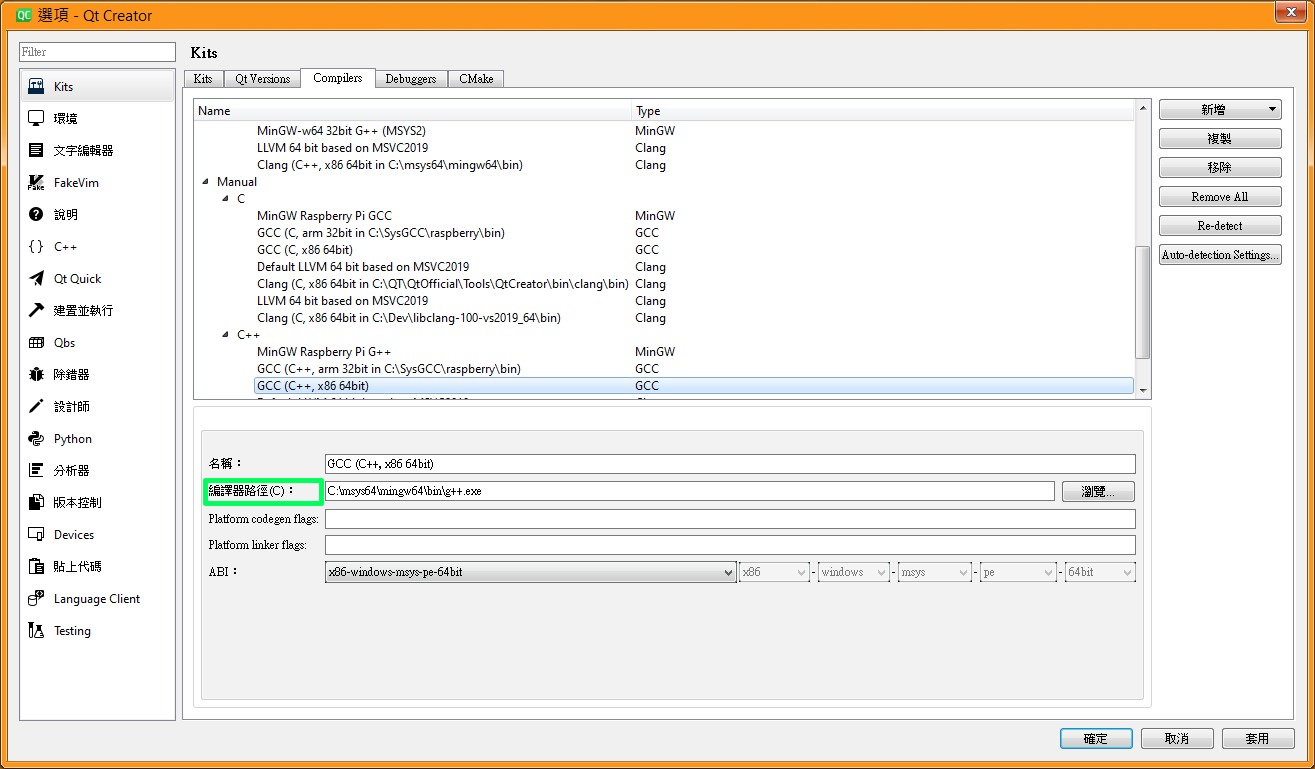Screen dimensions: 1315x769
Task: Collapse the Manual tree node
Action: coord(206,182)
